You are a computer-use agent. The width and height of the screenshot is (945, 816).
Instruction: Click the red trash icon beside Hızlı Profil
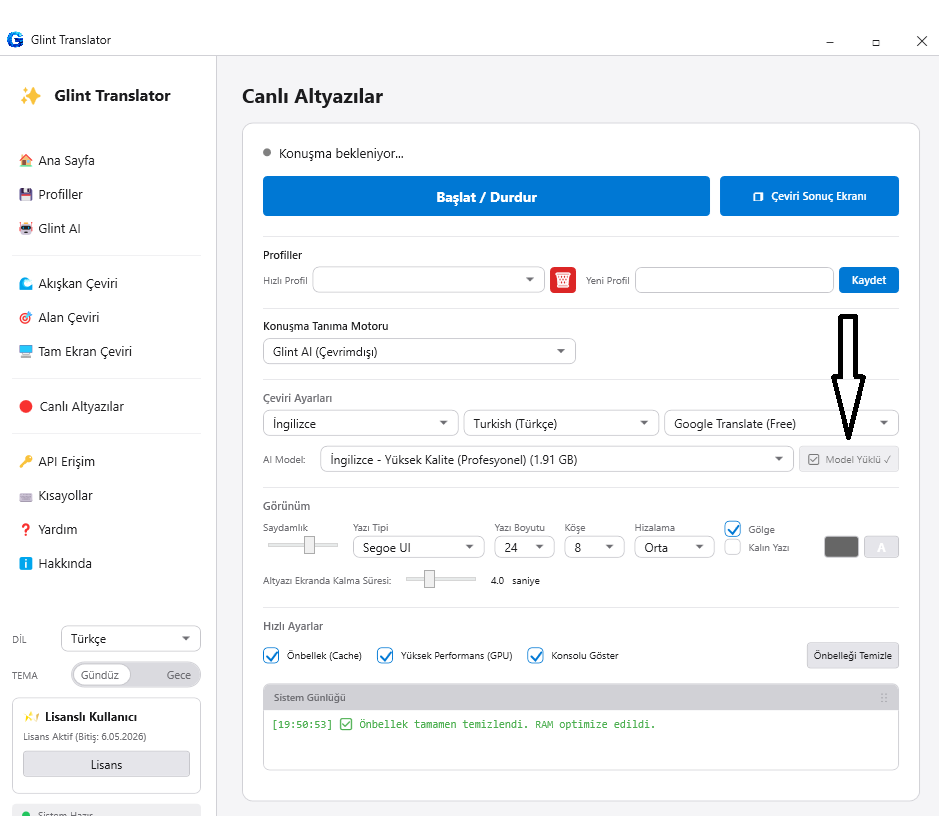tap(562, 280)
